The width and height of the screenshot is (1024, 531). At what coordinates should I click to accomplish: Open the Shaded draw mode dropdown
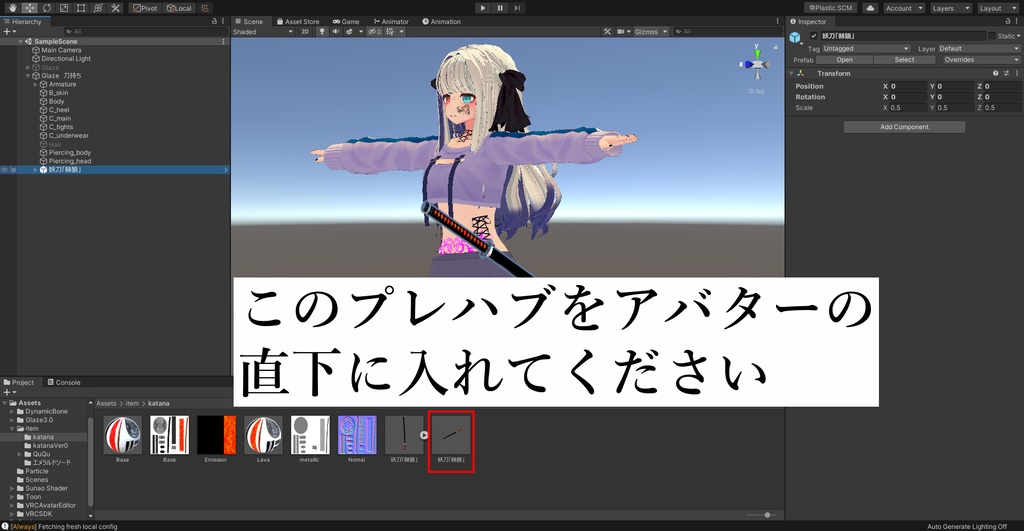tap(263, 31)
